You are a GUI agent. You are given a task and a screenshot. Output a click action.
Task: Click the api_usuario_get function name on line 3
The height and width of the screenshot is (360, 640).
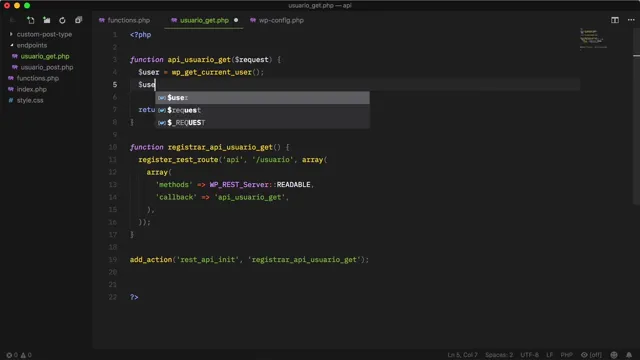point(199,60)
